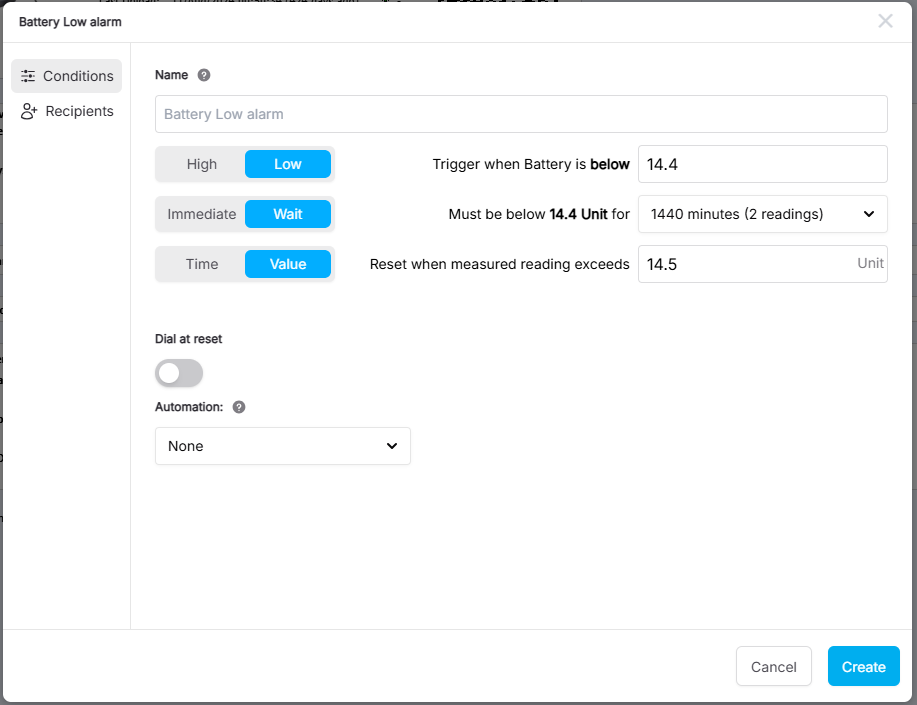Open the 1440 minutes duration dropdown

(x=762, y=214)
